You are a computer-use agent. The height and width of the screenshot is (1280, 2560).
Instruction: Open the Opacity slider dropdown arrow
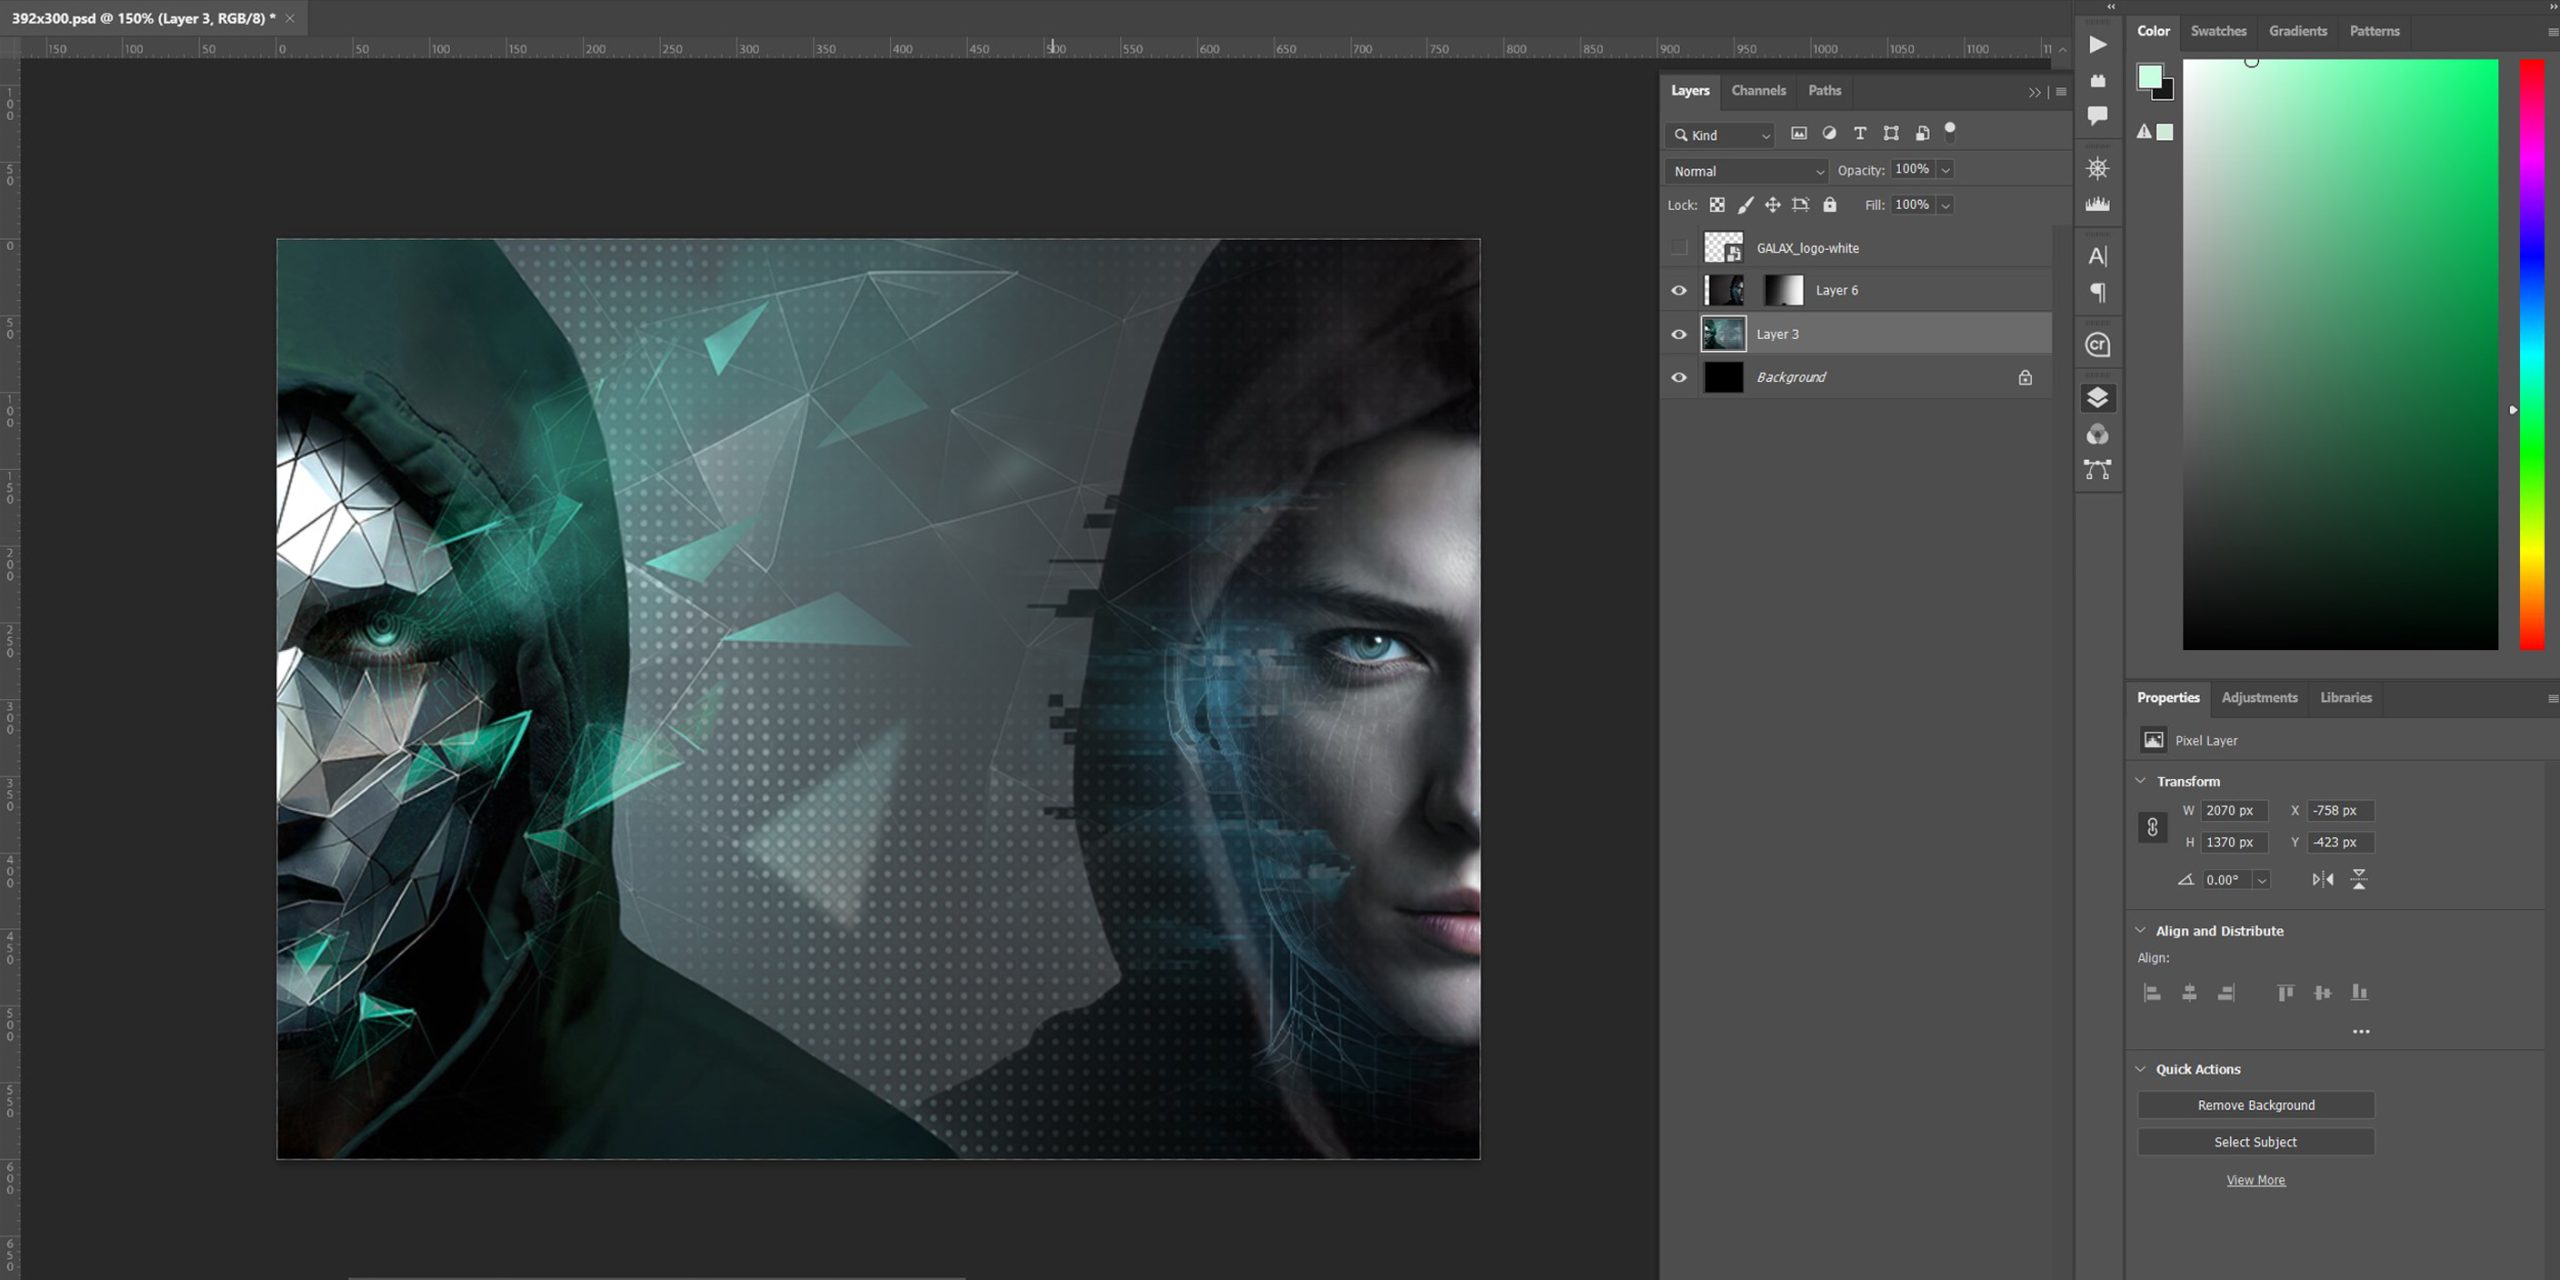[1945, 170]
